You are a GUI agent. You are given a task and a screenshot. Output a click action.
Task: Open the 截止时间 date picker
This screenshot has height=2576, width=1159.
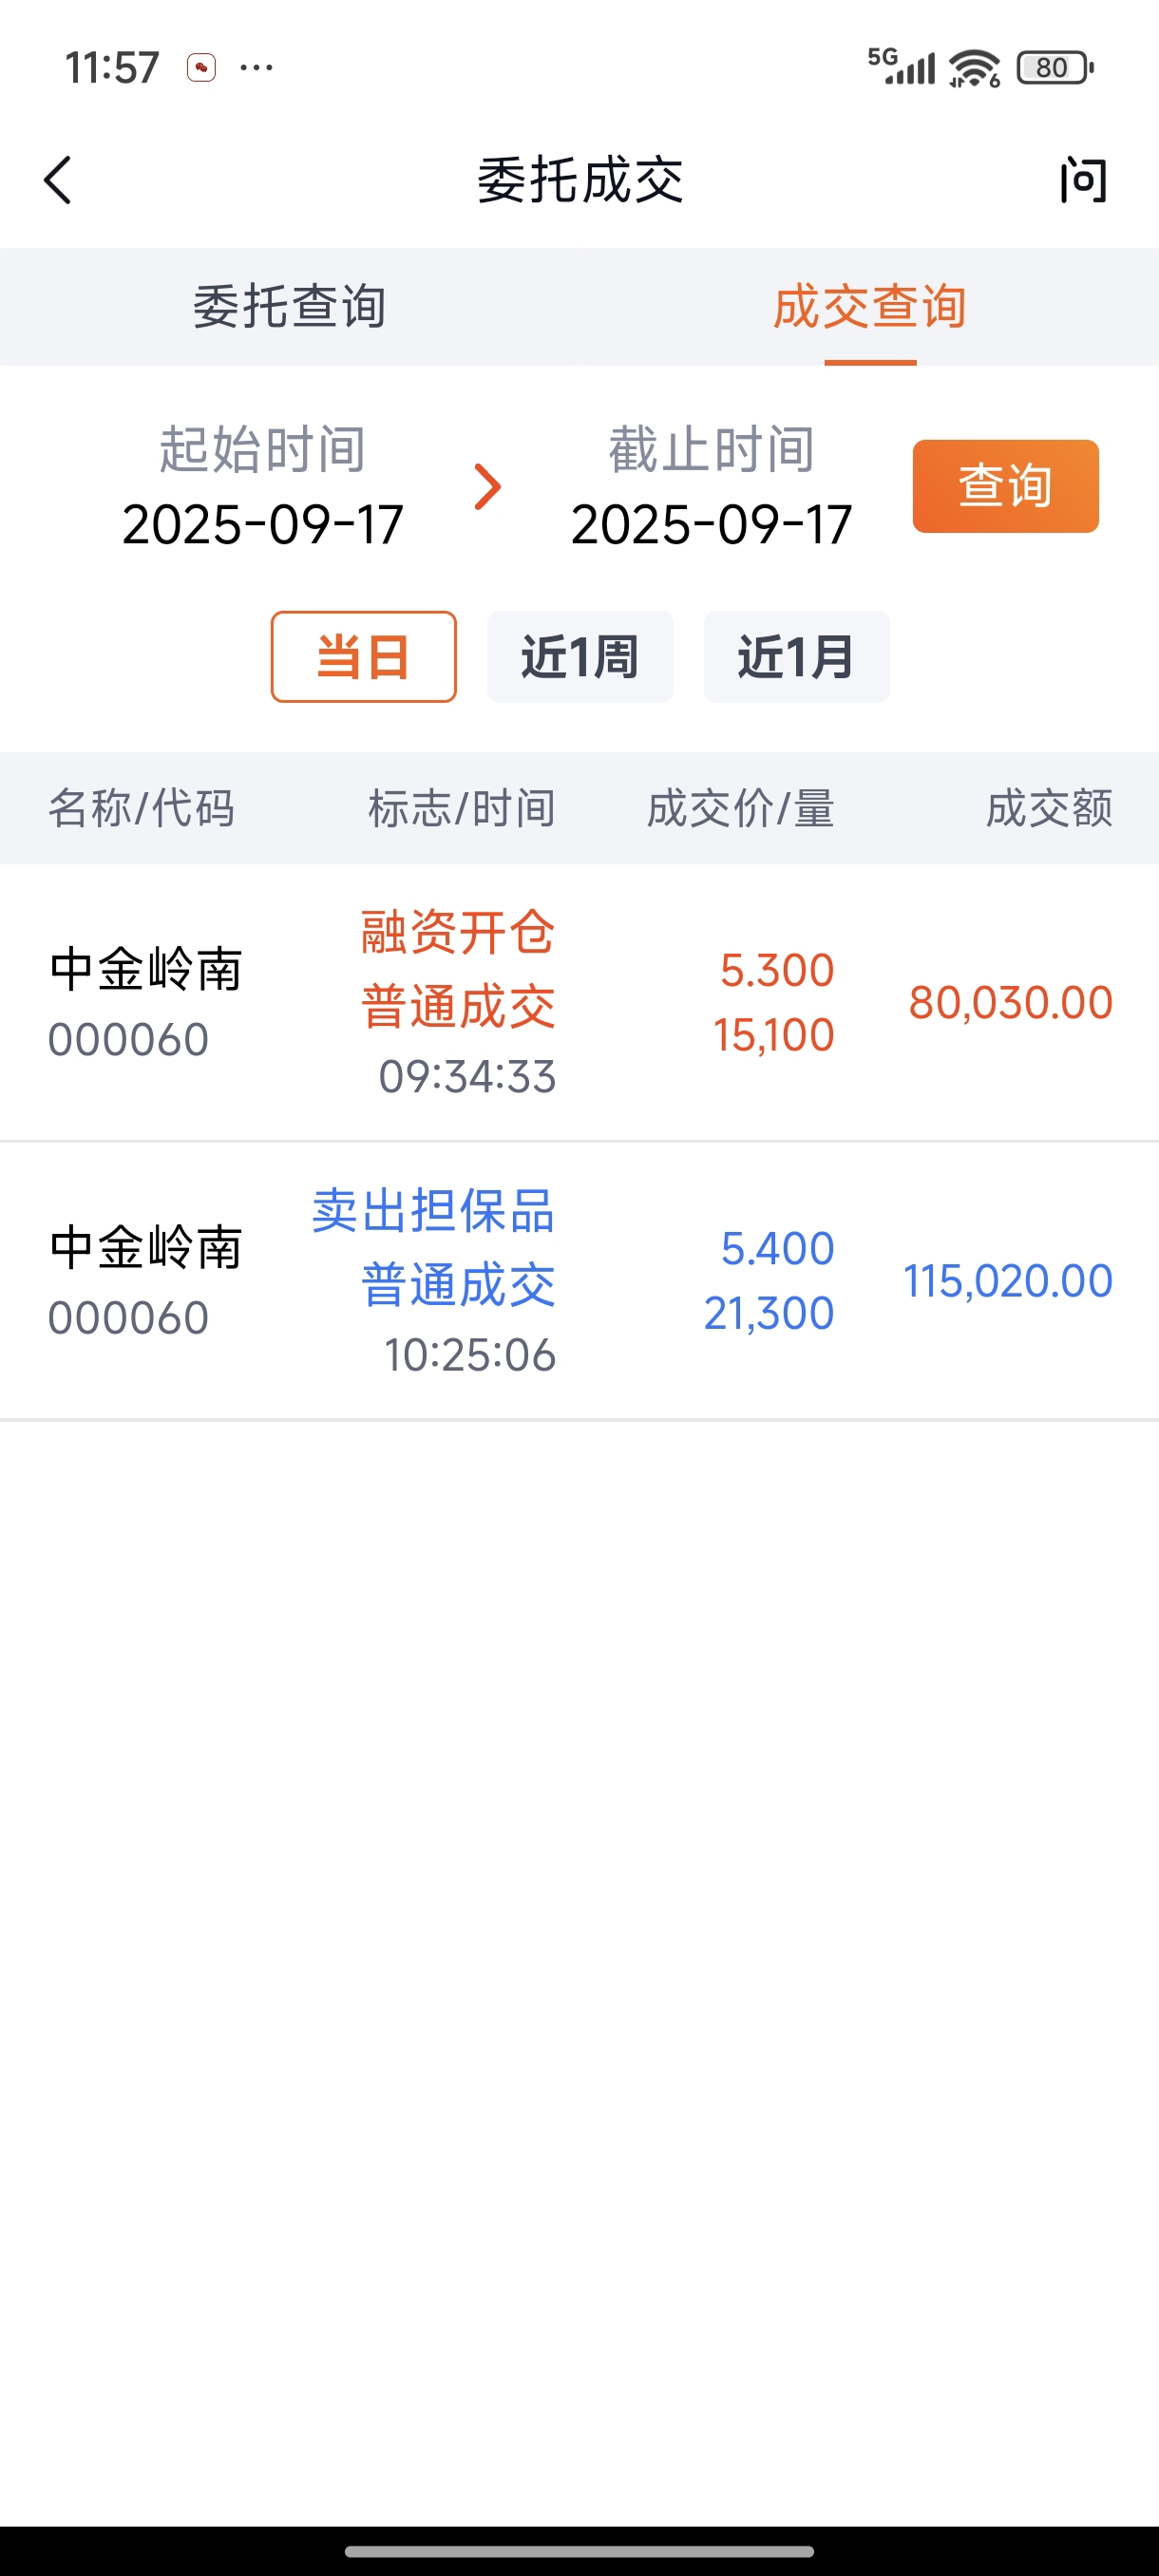pyautogui.click(x=711, y=487)
